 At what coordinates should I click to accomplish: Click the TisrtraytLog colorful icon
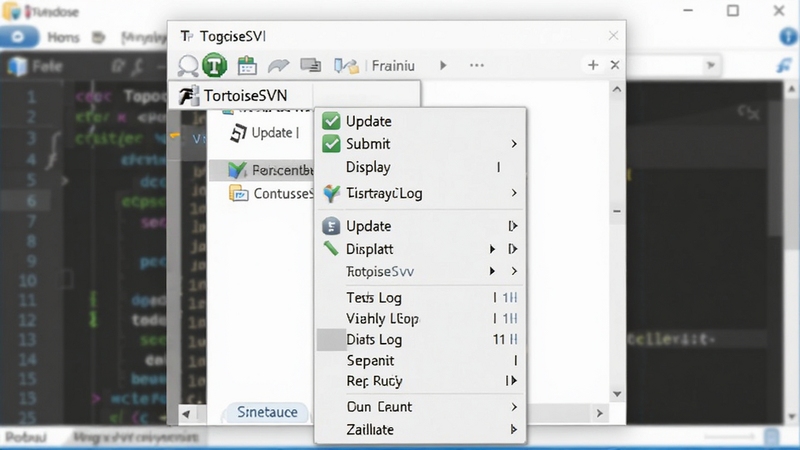pyautogui.click(x=332, y=193)
